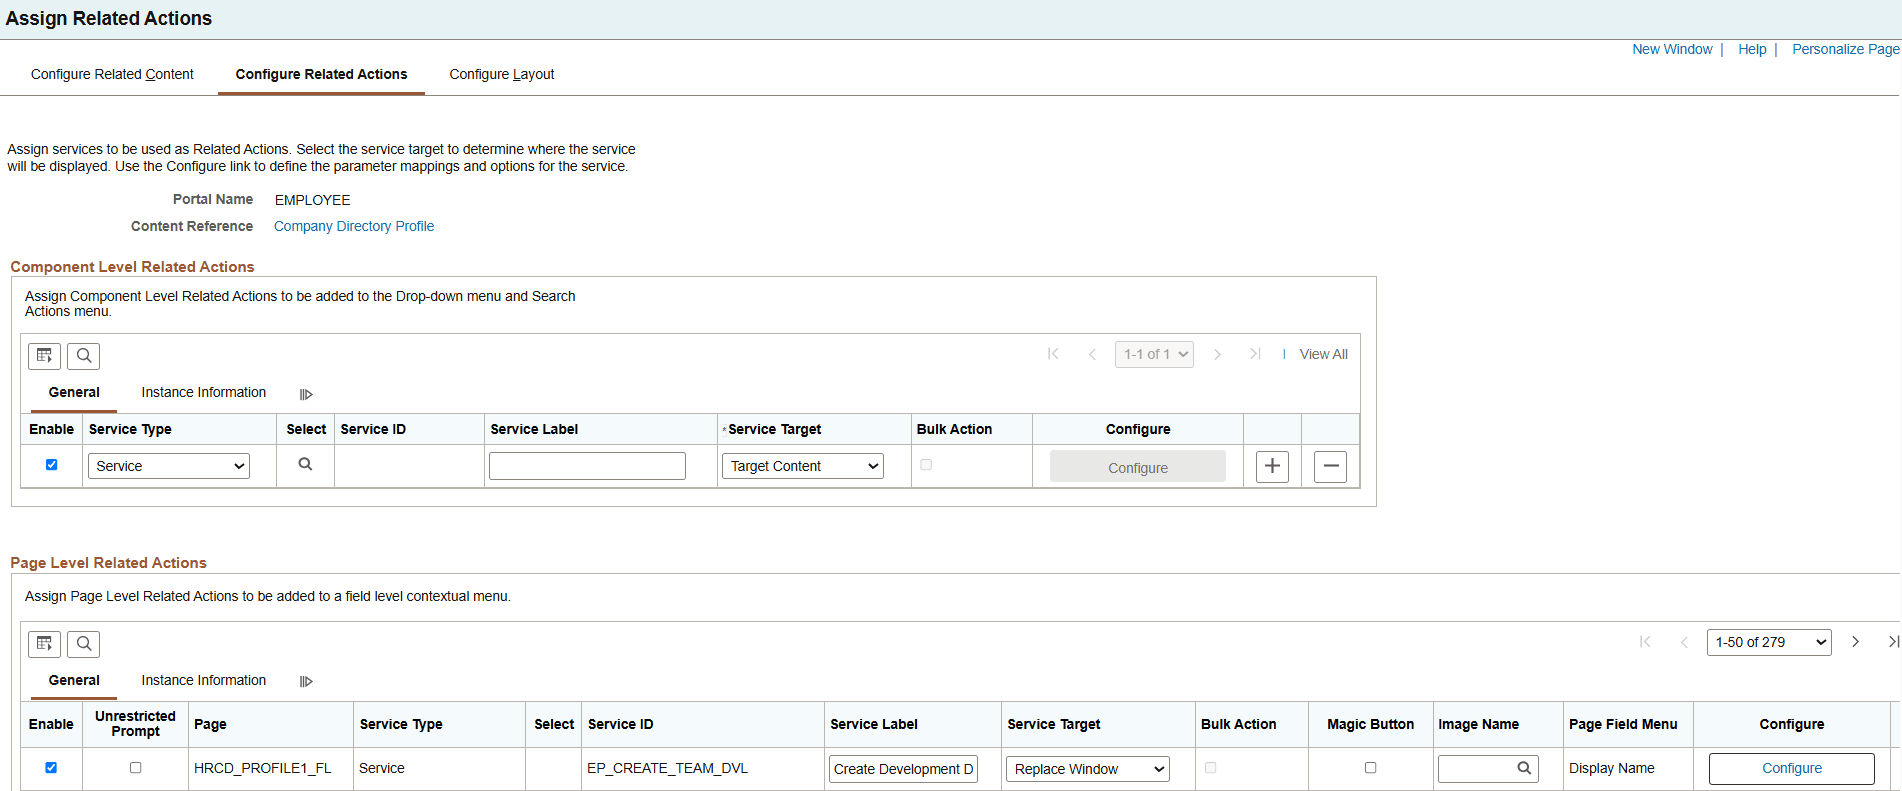Toggle Bulk Action checkbox in Component Level row

926,465
